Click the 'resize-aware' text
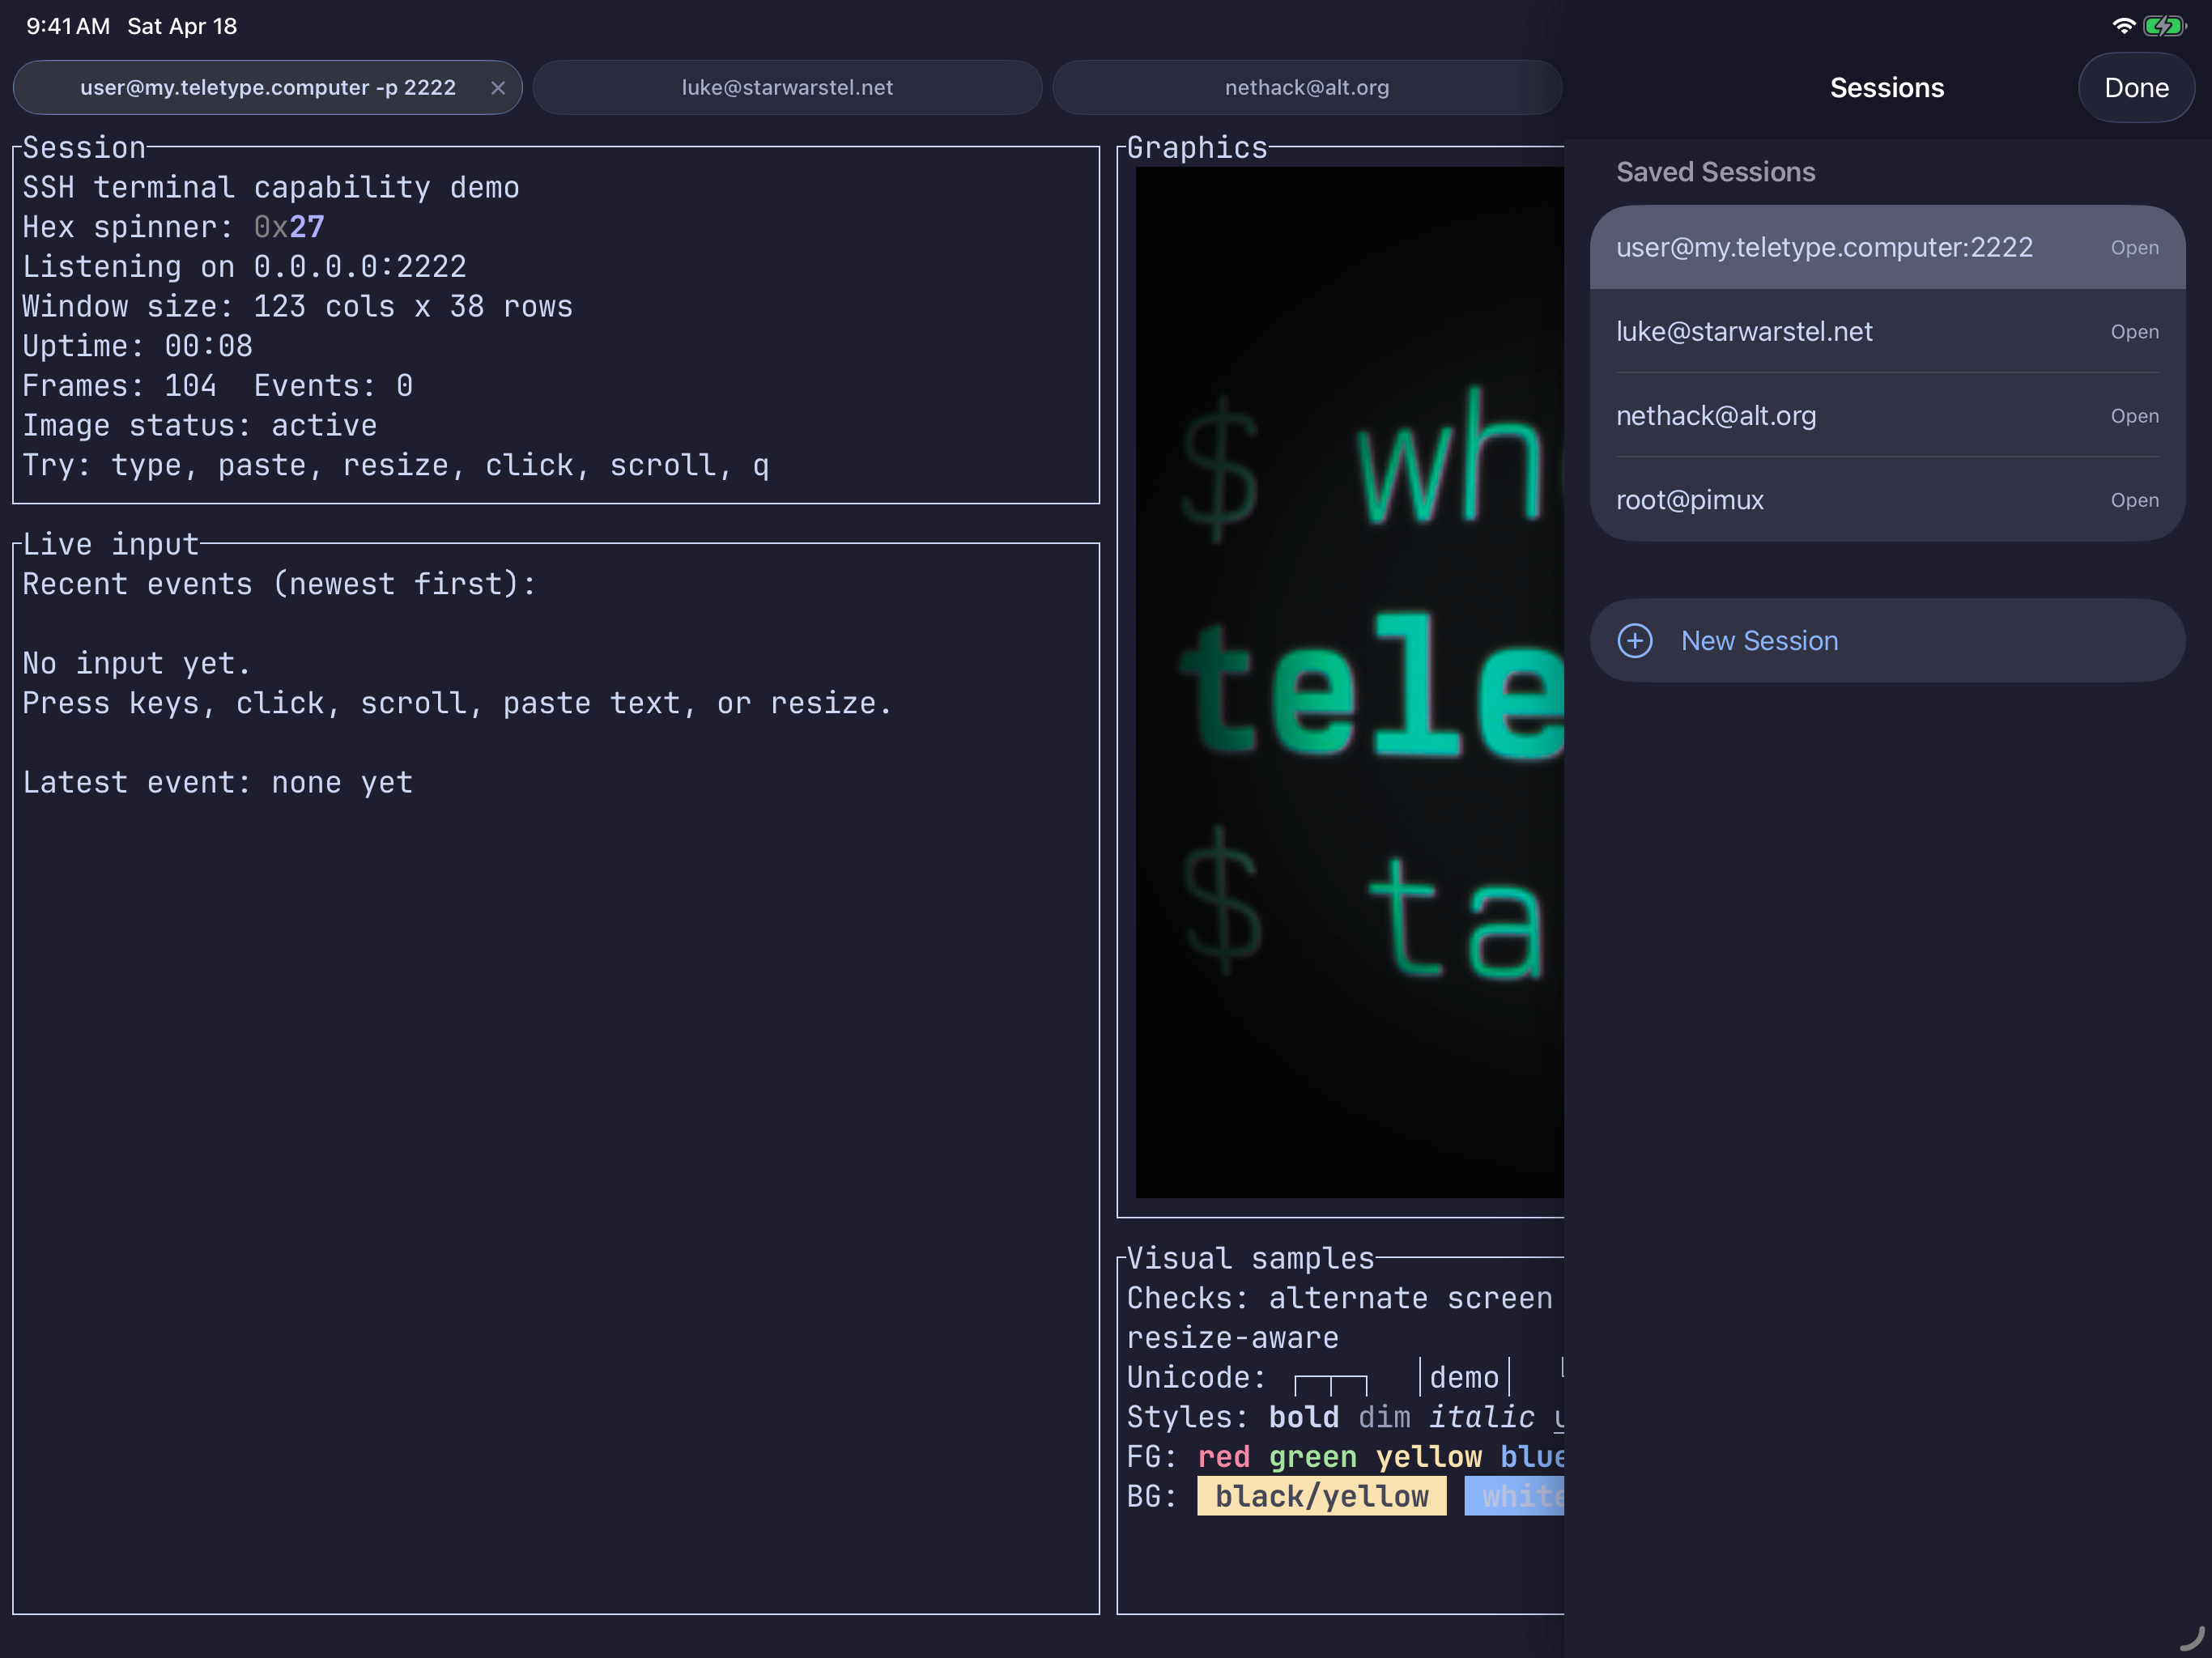Viewport: 2212px width, 1658px height. point(1232,1338)
